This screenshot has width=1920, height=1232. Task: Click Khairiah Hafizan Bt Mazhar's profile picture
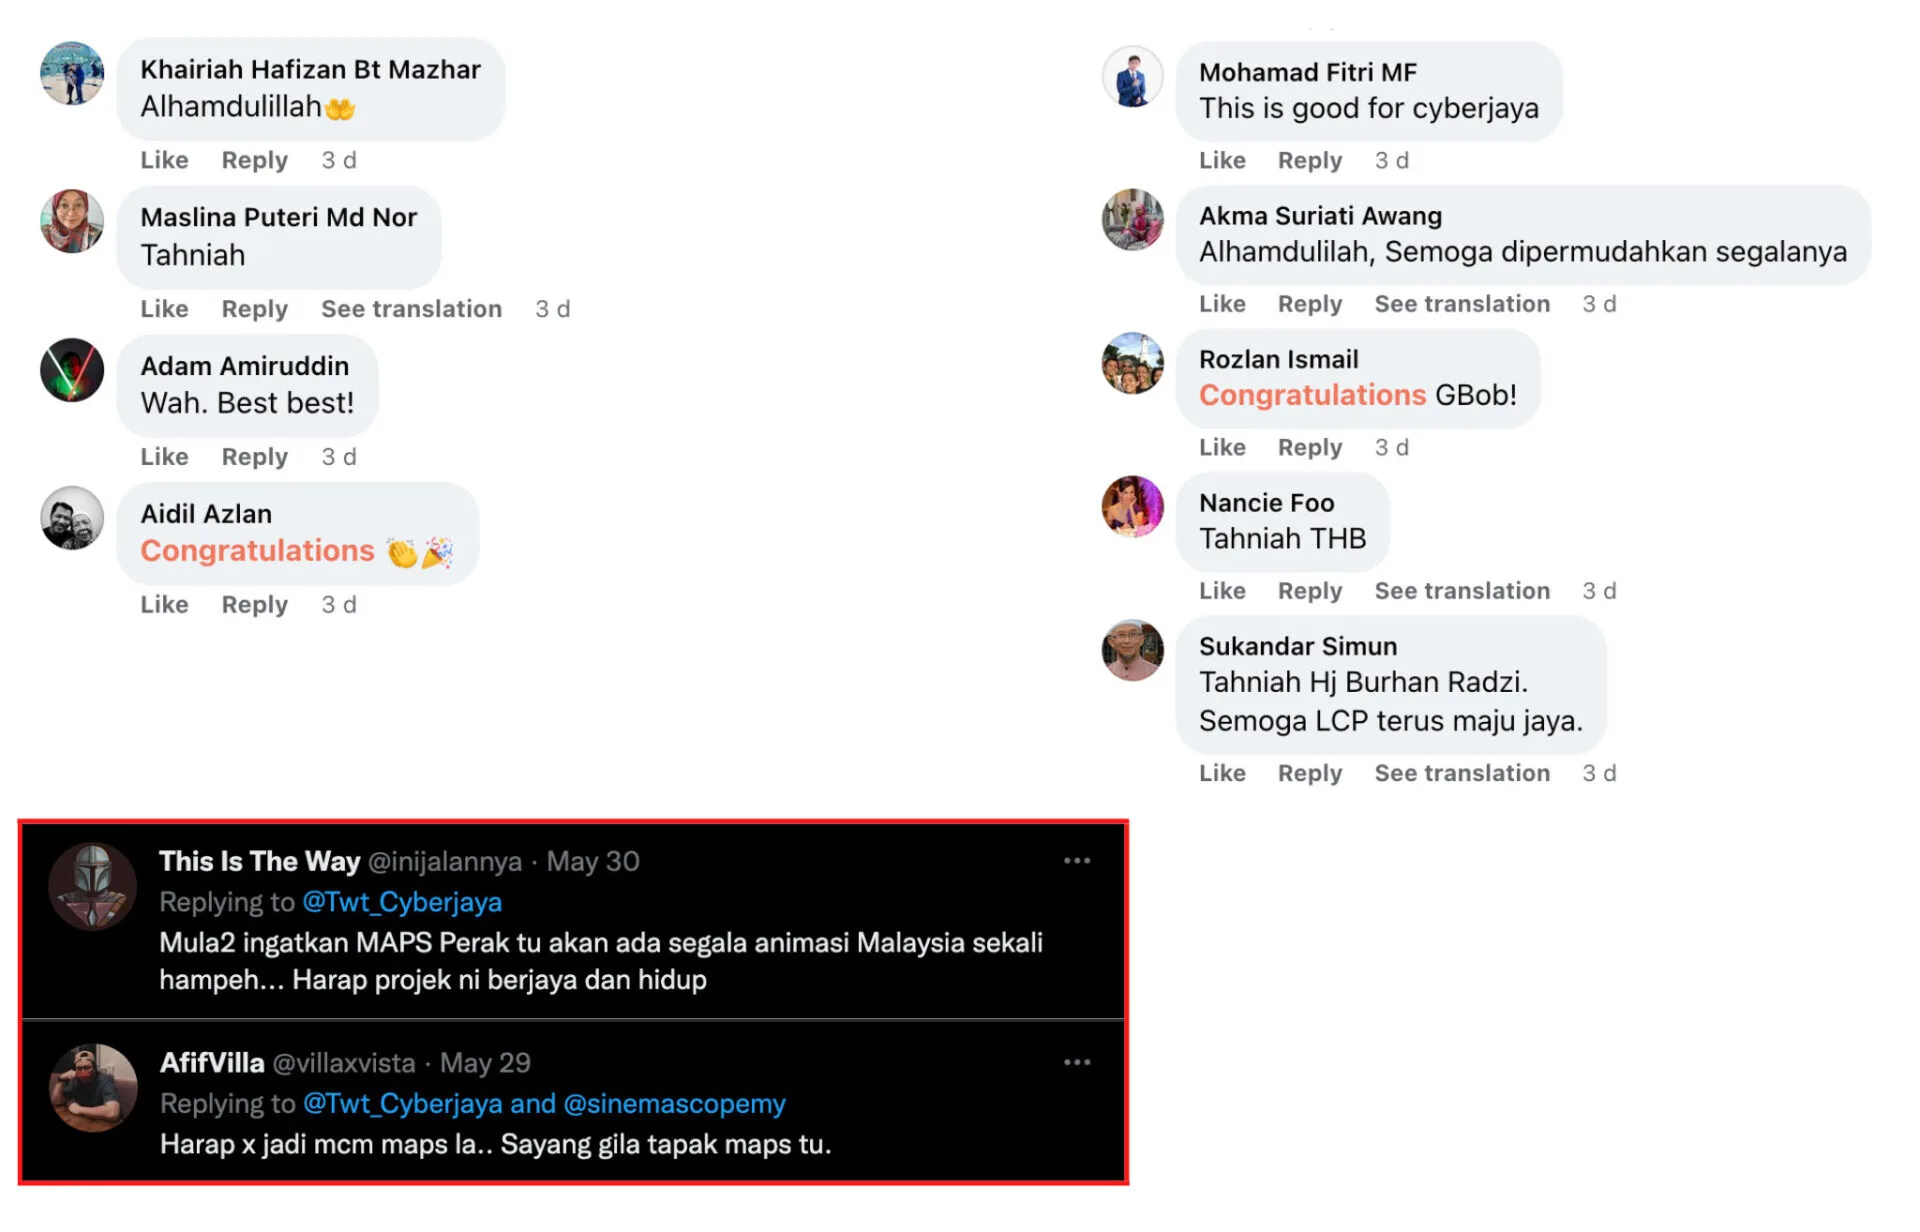[72, 73]
